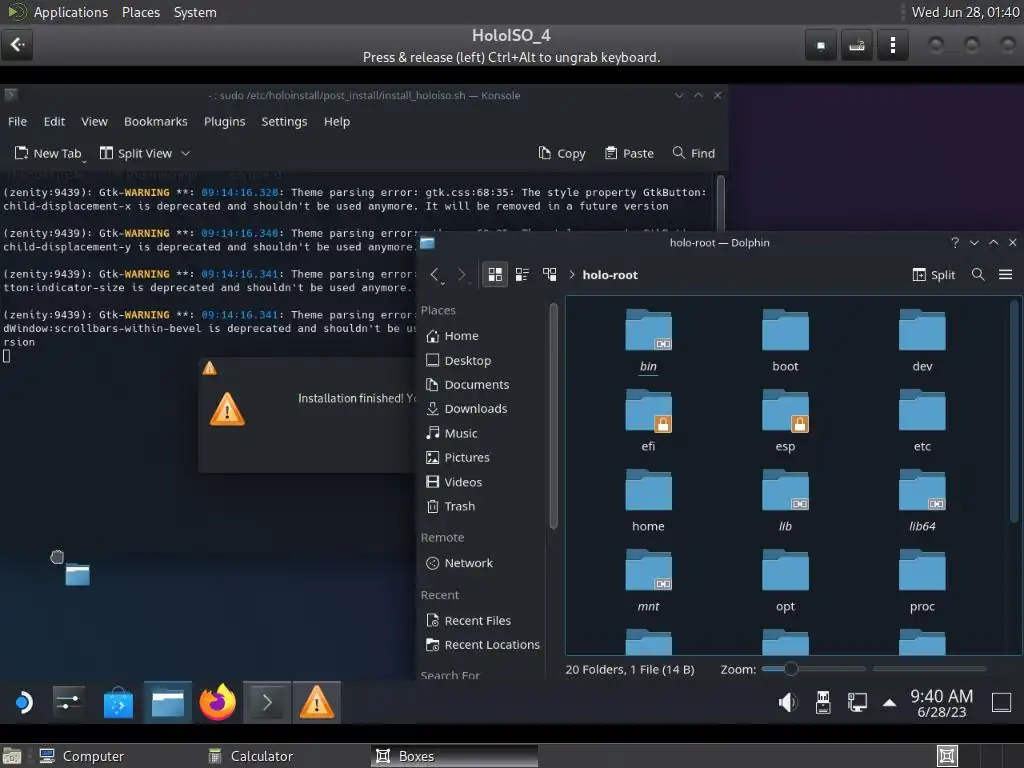Launch Firefox from the taskbar

pos(217,703)
